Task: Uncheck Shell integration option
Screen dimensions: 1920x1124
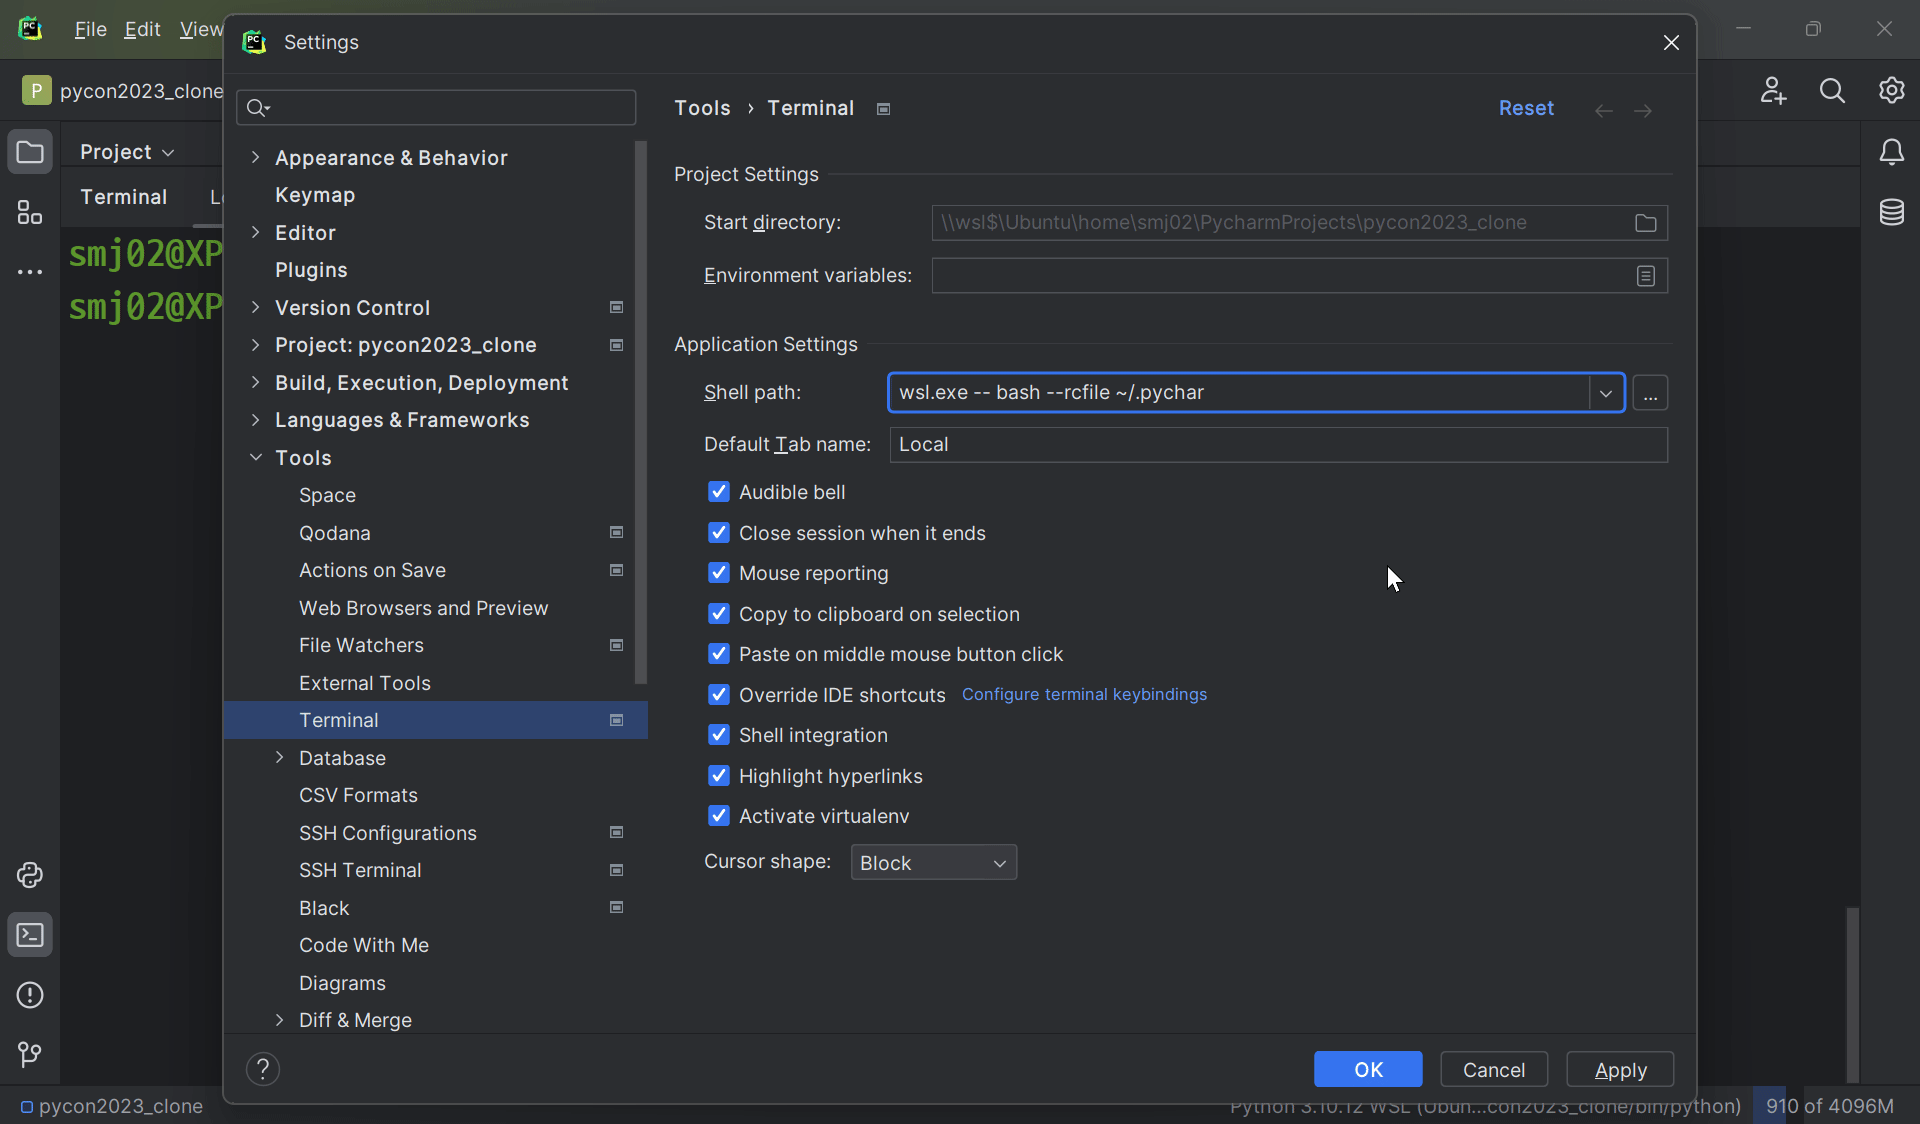Action: [719, 735]
